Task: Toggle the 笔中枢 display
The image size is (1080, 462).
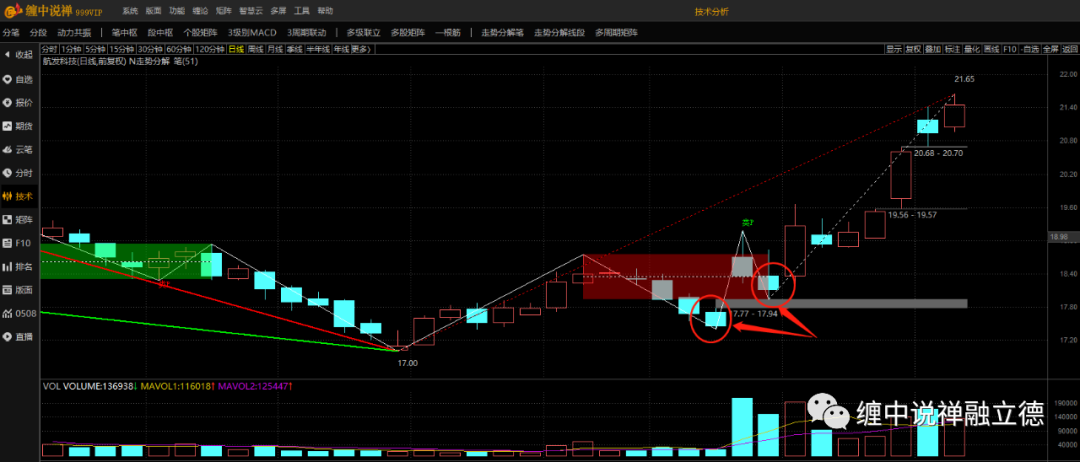Action: [125, 32]
